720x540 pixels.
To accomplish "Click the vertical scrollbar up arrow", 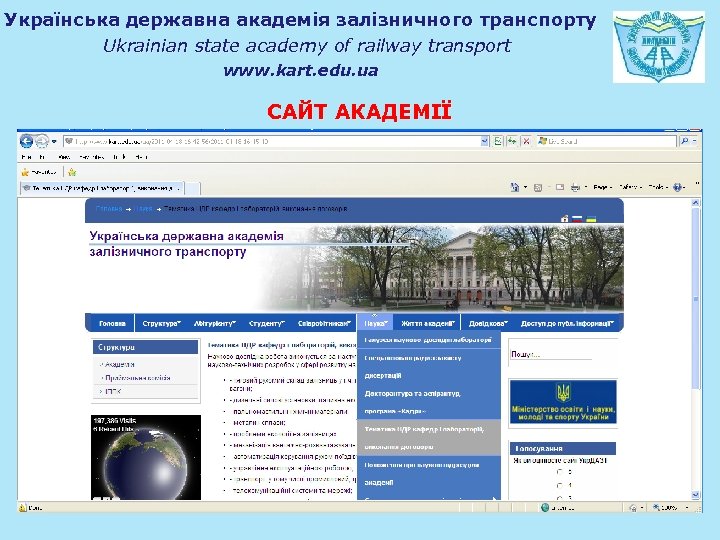I will coord(696,203).
